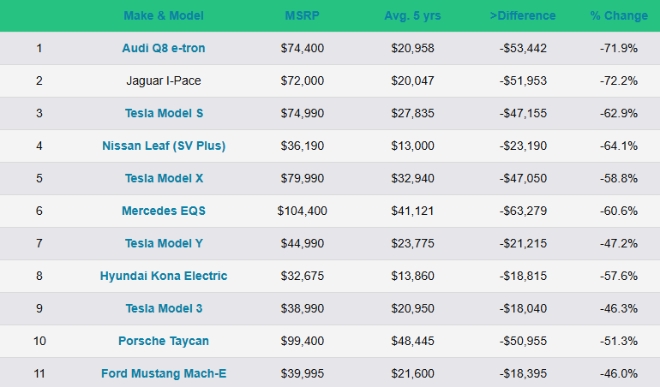Open the Tesla Model 3 link
Screen dimensions: 660x387
[164, 308]
